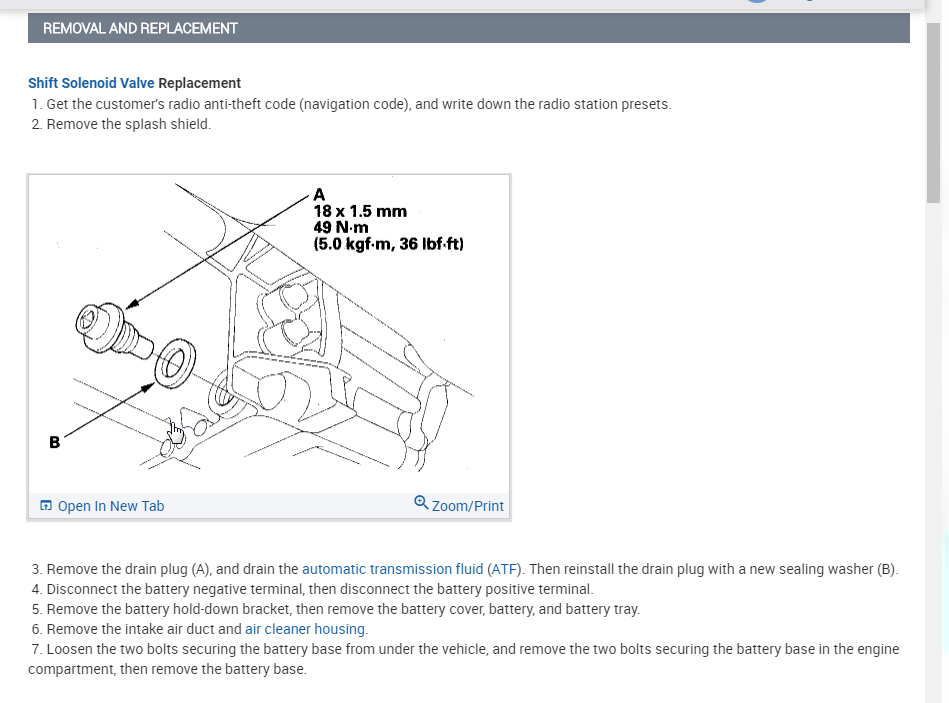Click the Zoom/Print text
Screen dimensions: 949x703
coord(467,506)
